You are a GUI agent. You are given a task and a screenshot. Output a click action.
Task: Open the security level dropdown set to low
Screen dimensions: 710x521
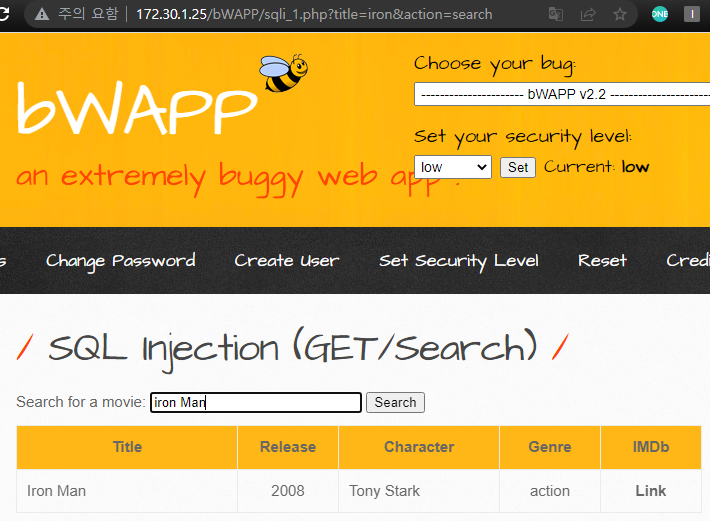pos(453,167)
